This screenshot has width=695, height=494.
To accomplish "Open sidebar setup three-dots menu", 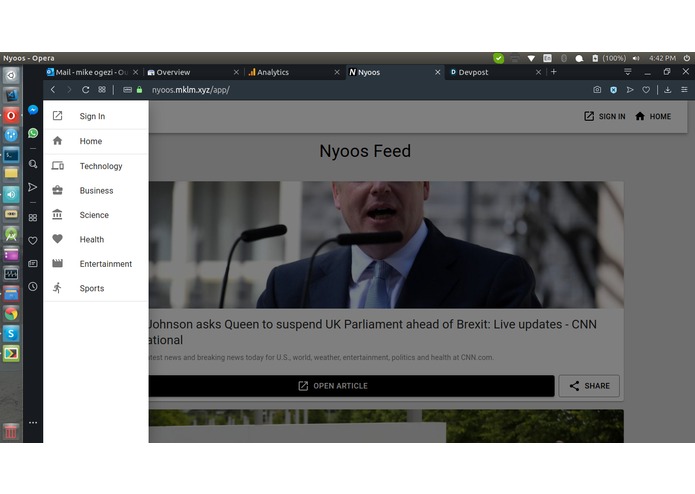I will (33, 423).
